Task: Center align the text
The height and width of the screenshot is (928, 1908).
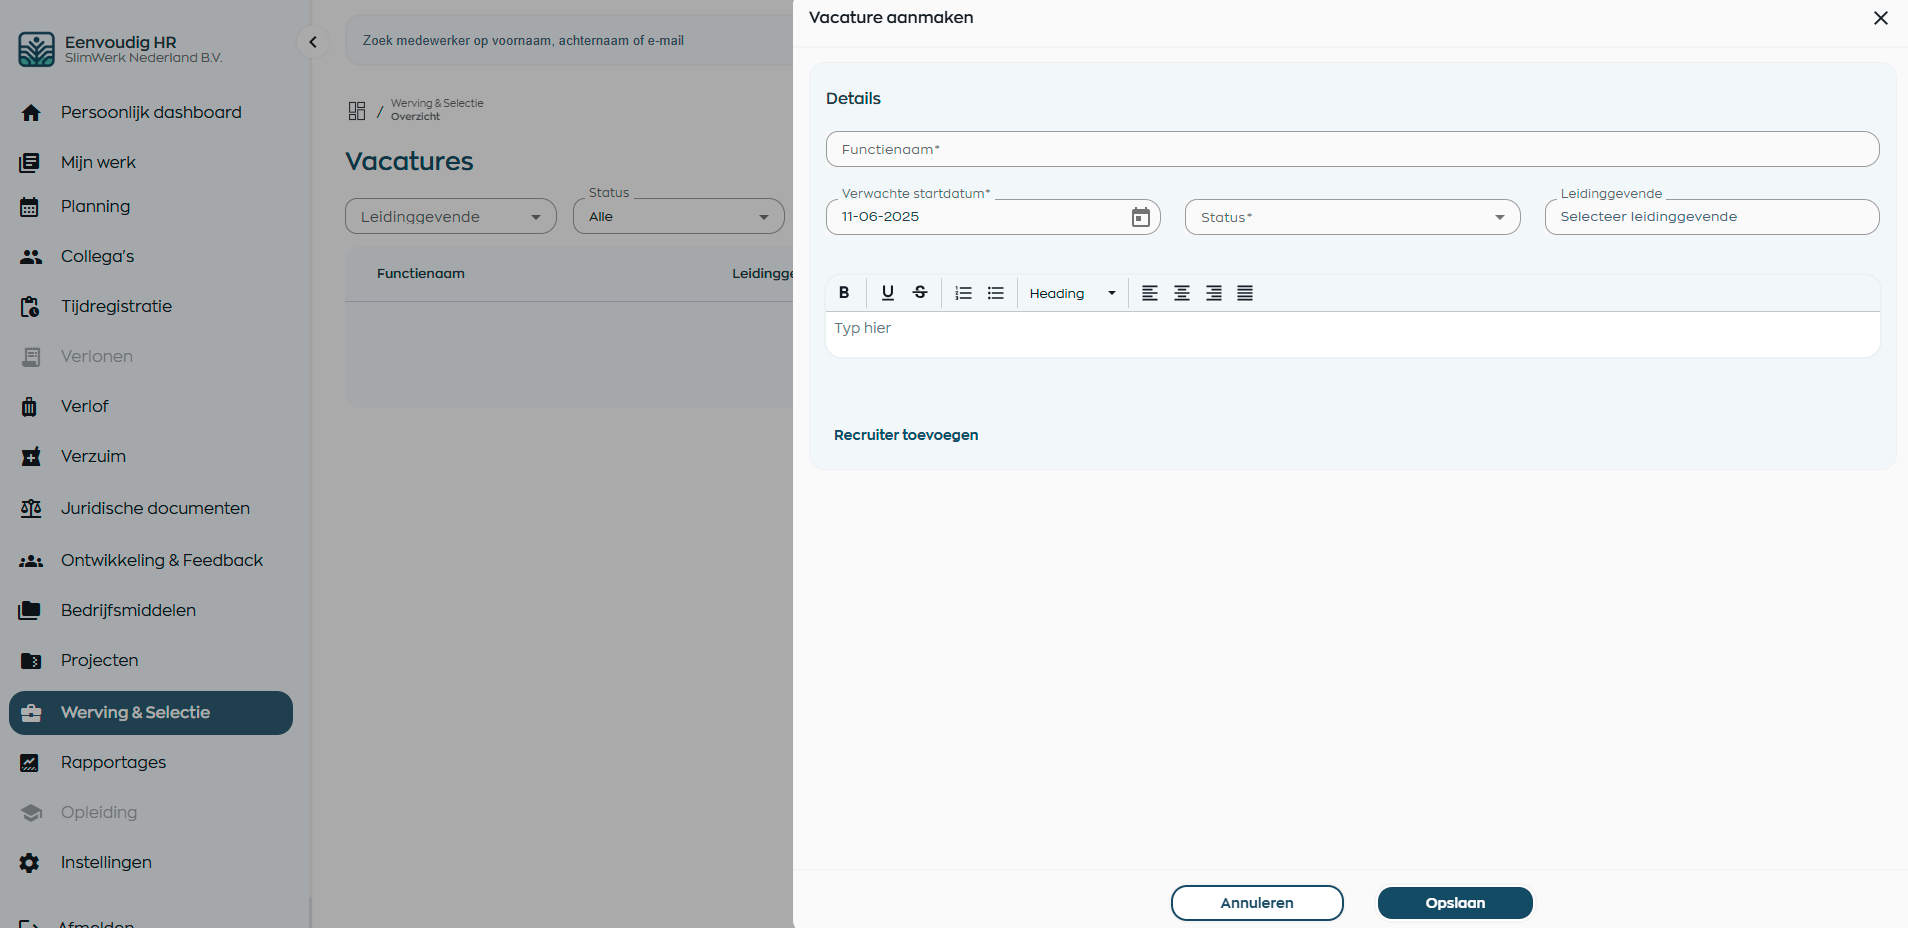Action: tap(1182, 293)
